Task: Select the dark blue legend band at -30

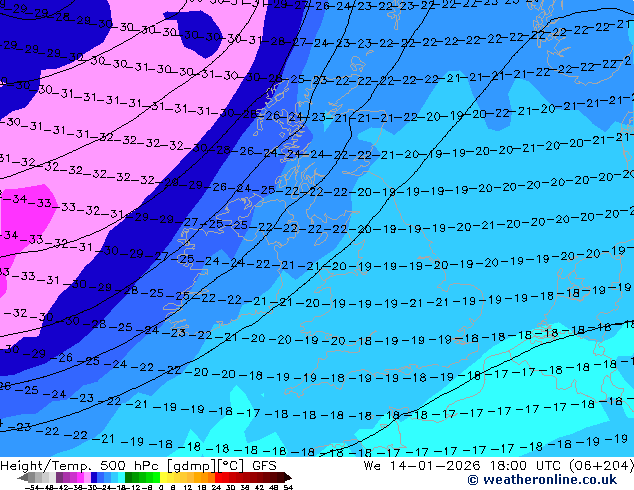Action: pyautogui.click(x=94, y=477)
